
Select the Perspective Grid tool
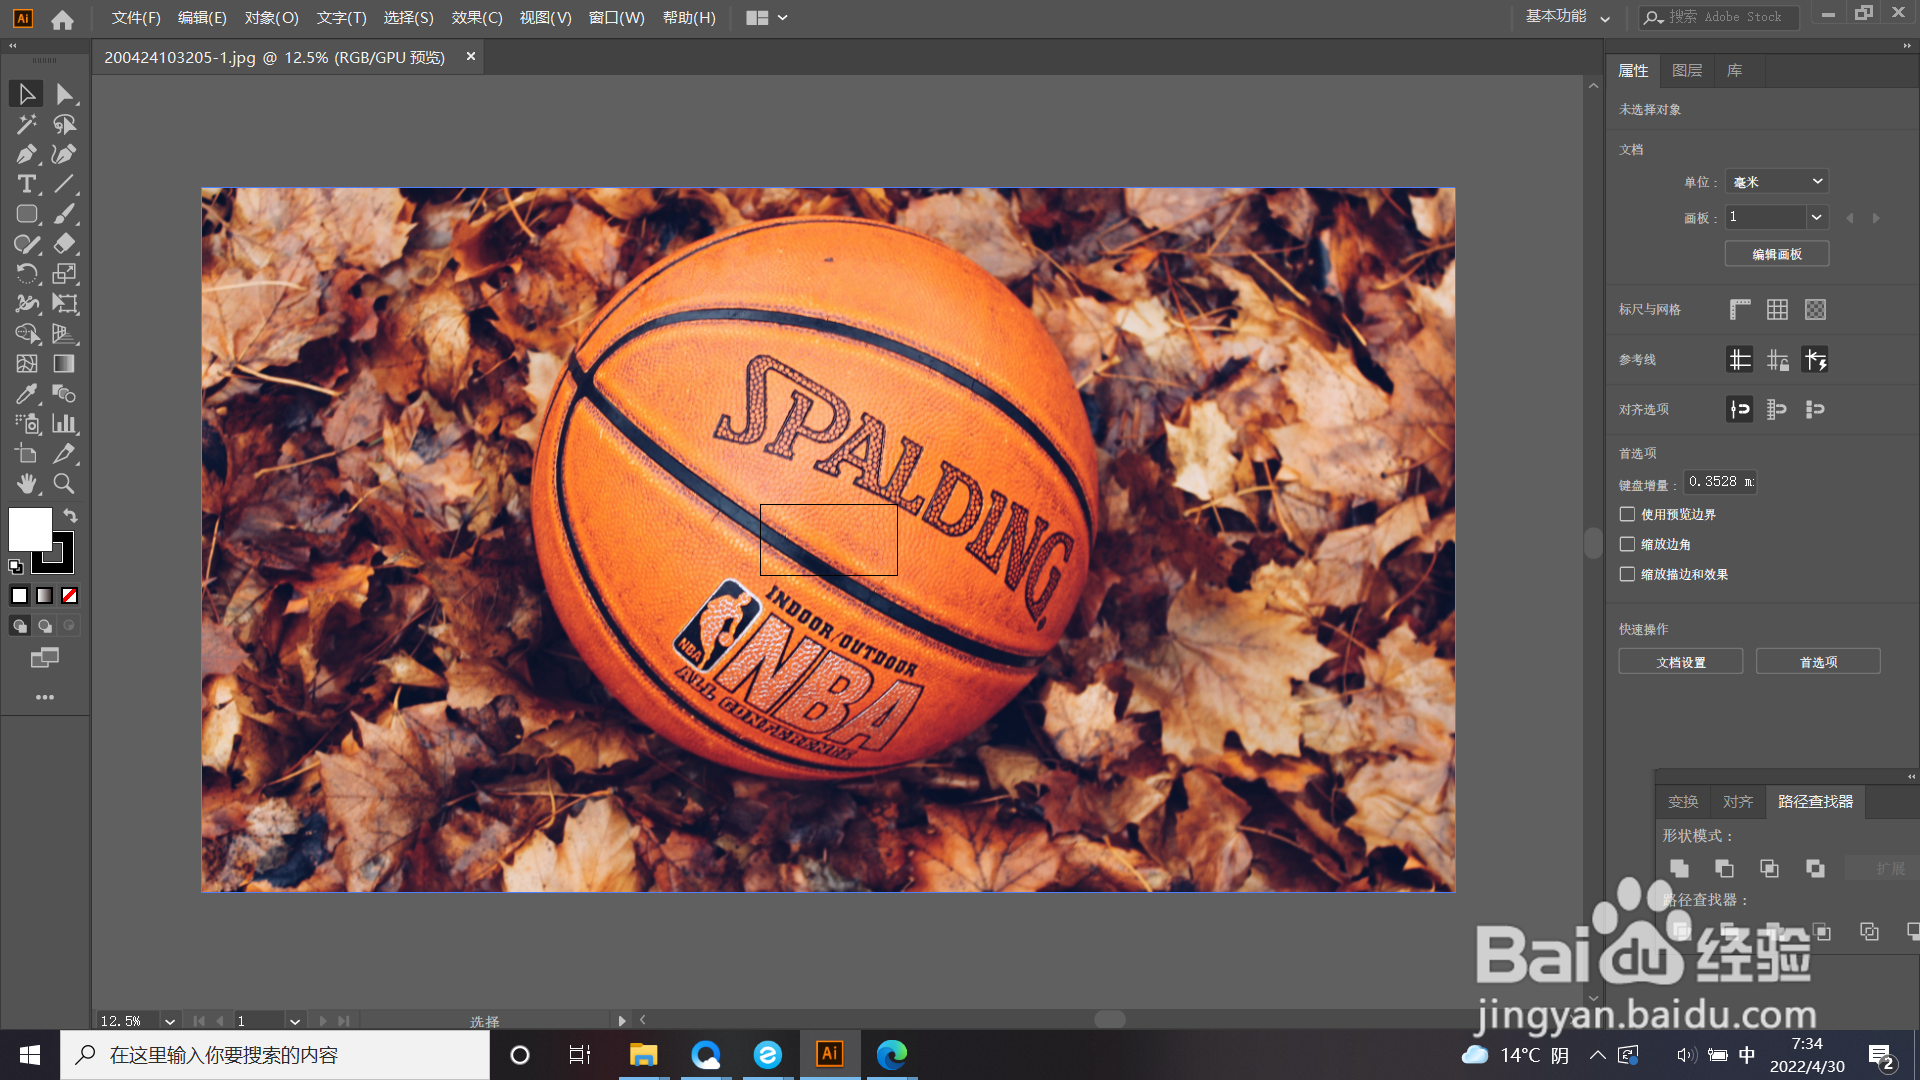65,334
